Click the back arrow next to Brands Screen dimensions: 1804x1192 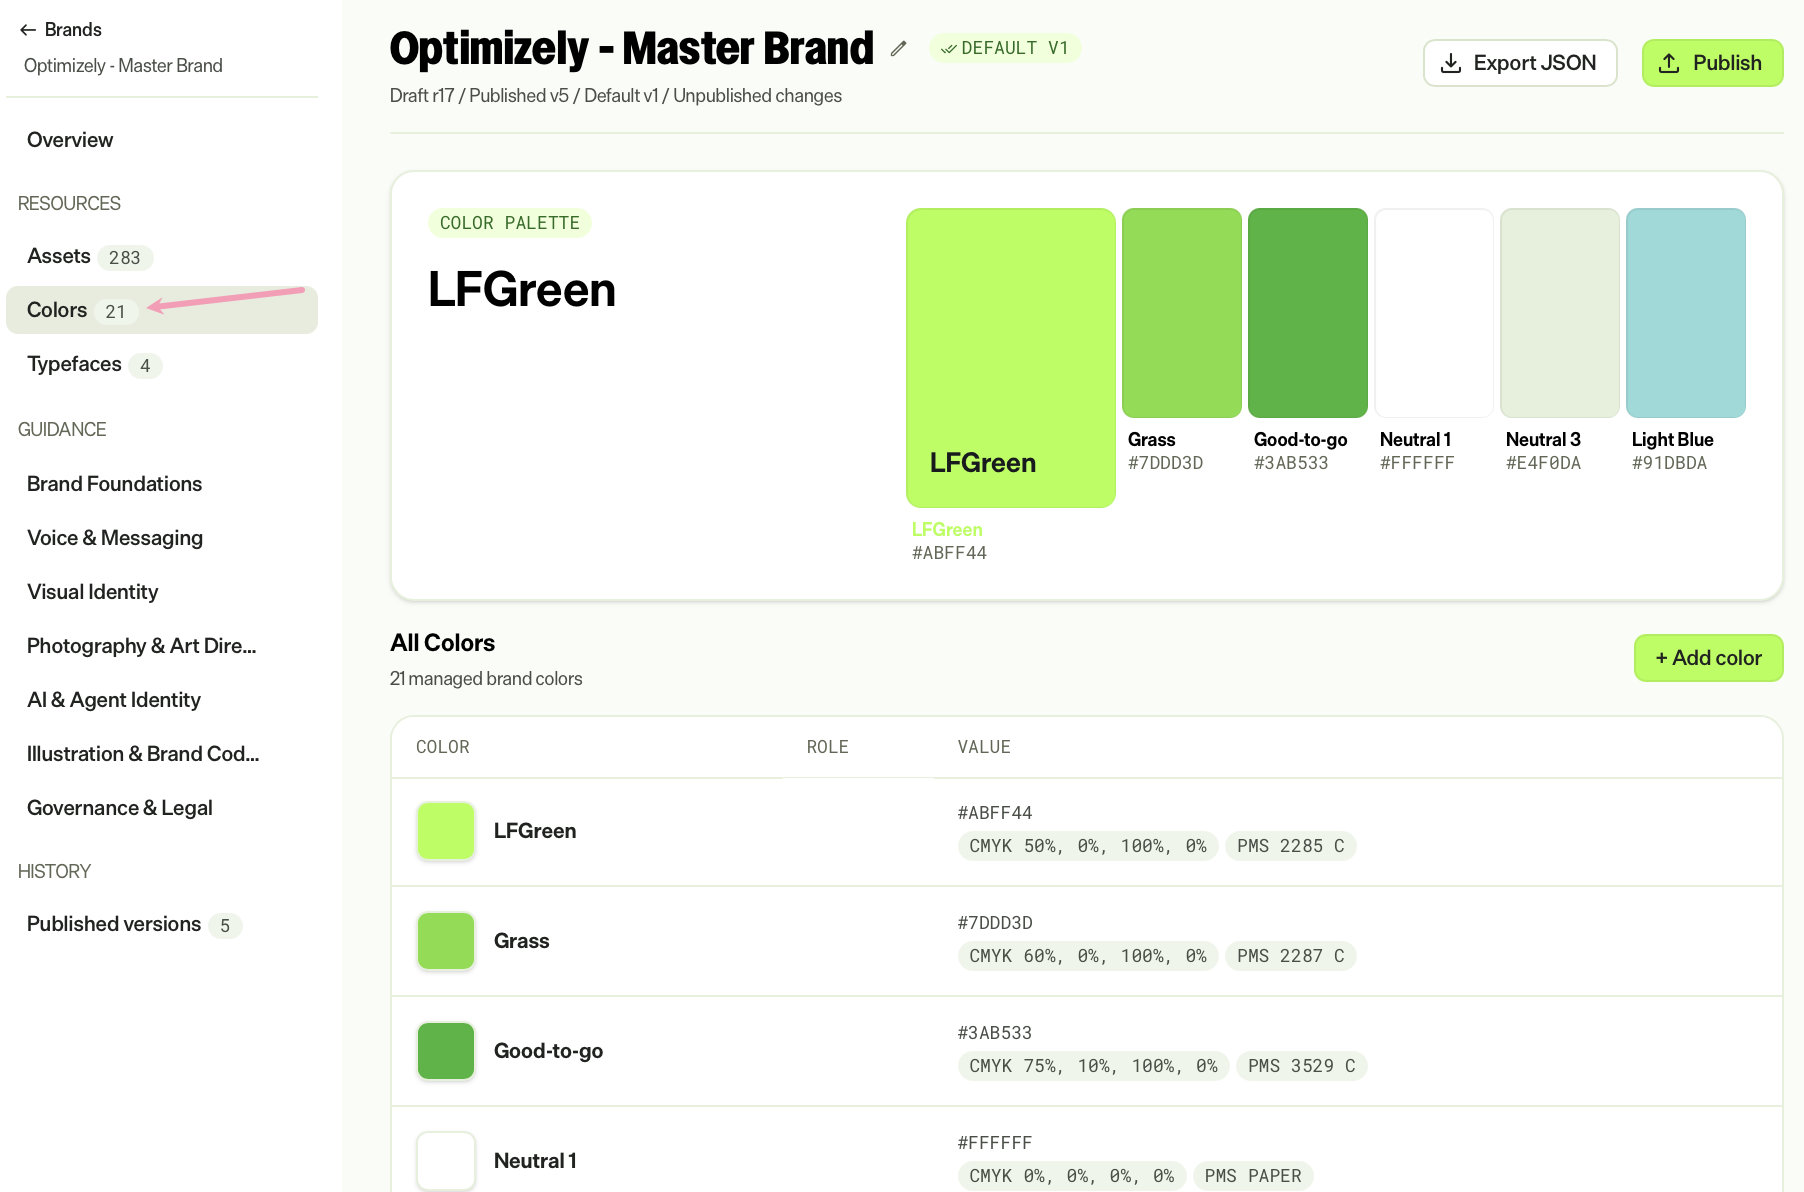pos(28,30)
